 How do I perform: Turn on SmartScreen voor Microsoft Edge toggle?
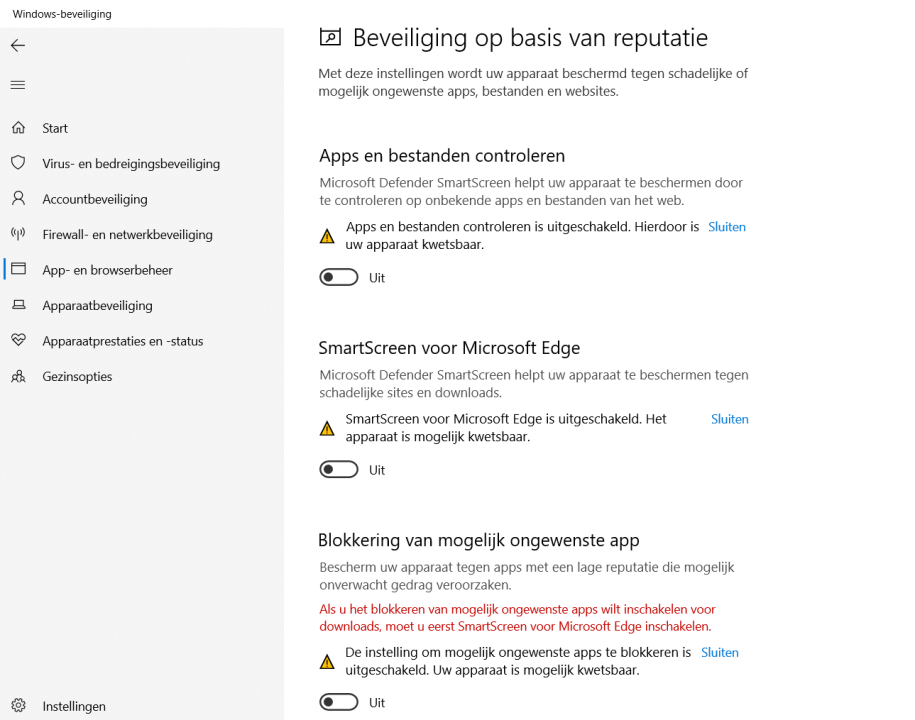coord(339,470)
